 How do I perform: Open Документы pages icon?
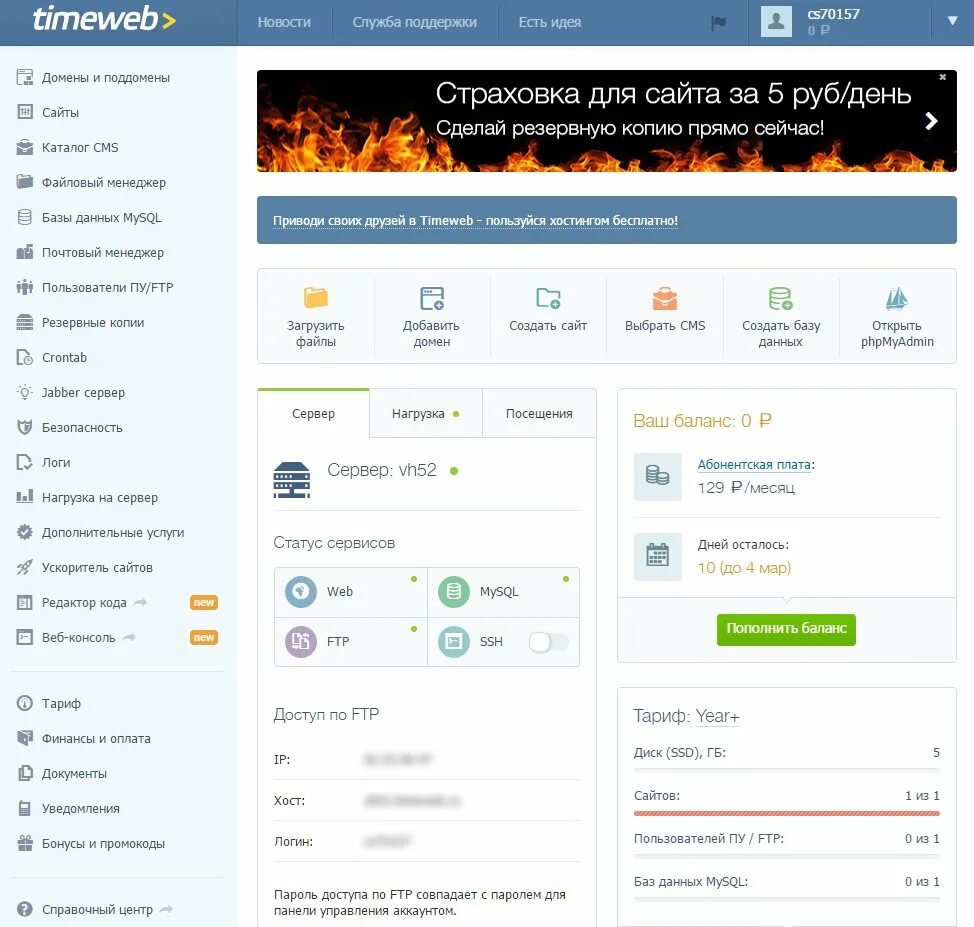(x=25, y=774)
